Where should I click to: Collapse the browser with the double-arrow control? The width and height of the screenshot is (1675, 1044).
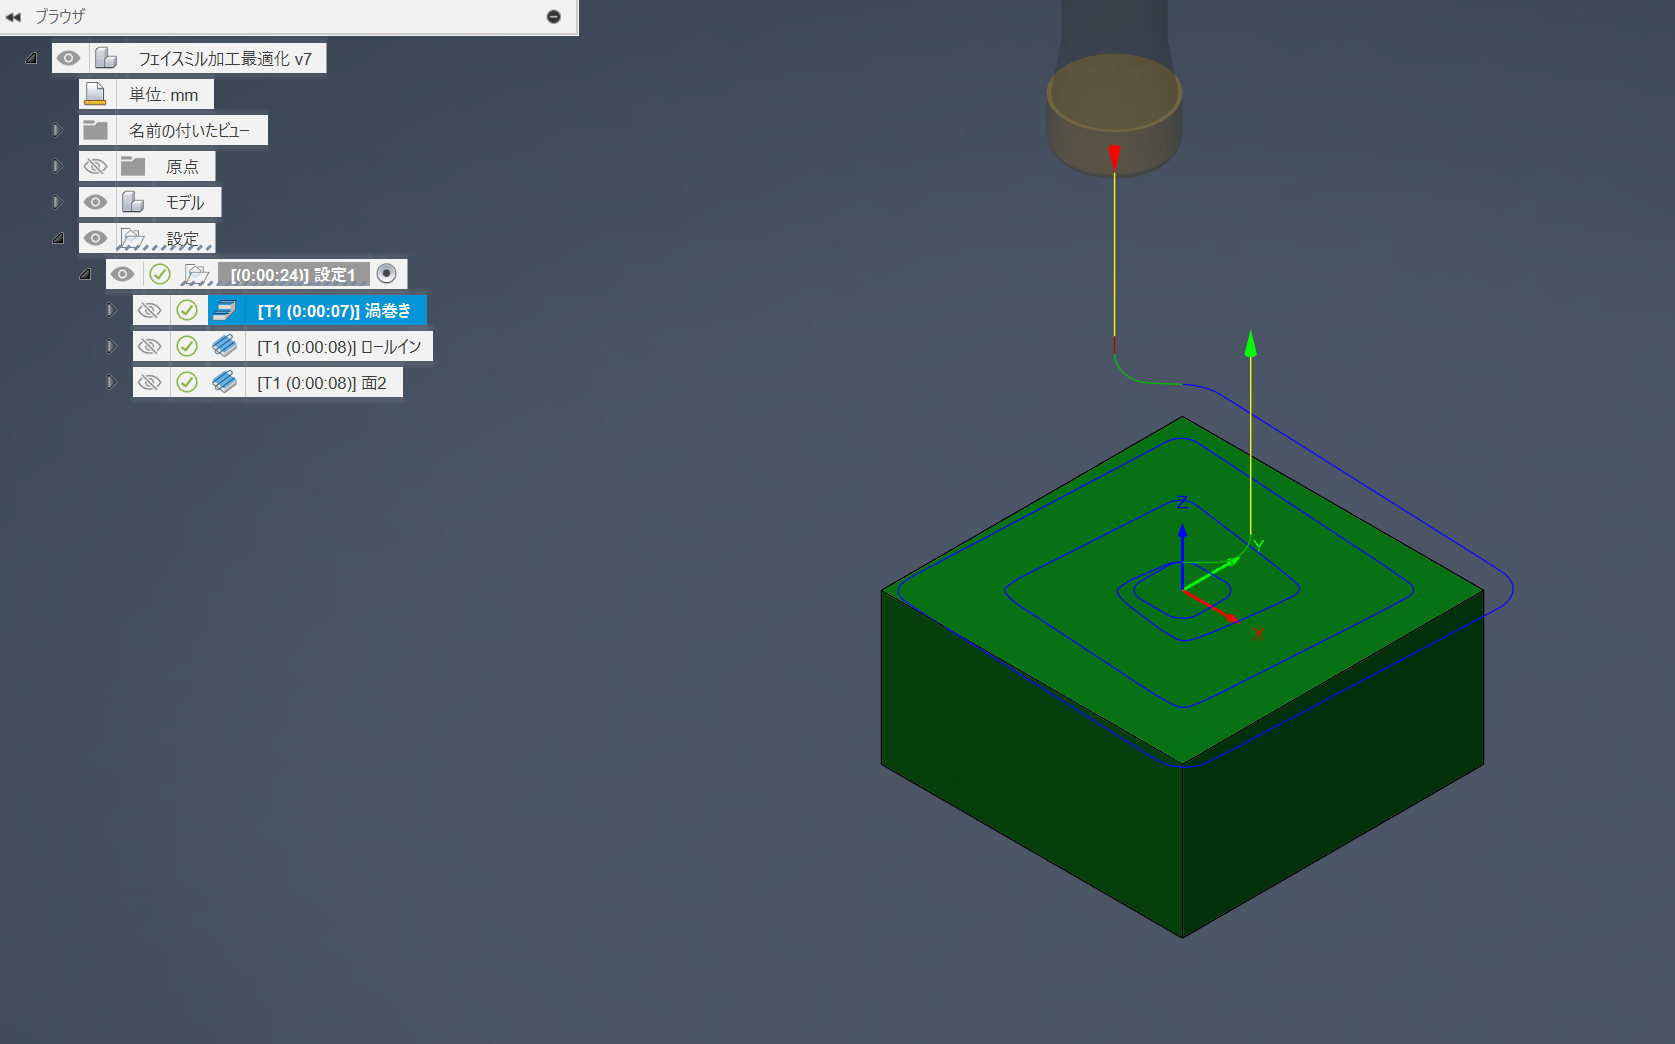click(15, 16)
